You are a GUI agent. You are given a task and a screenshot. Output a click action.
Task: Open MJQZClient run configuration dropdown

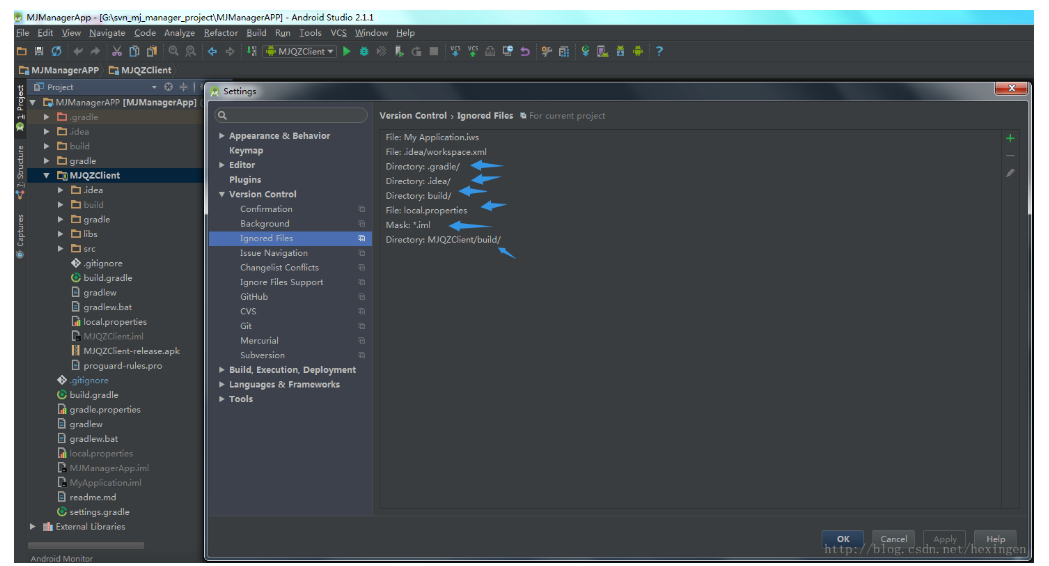click(x=300, y=51)
